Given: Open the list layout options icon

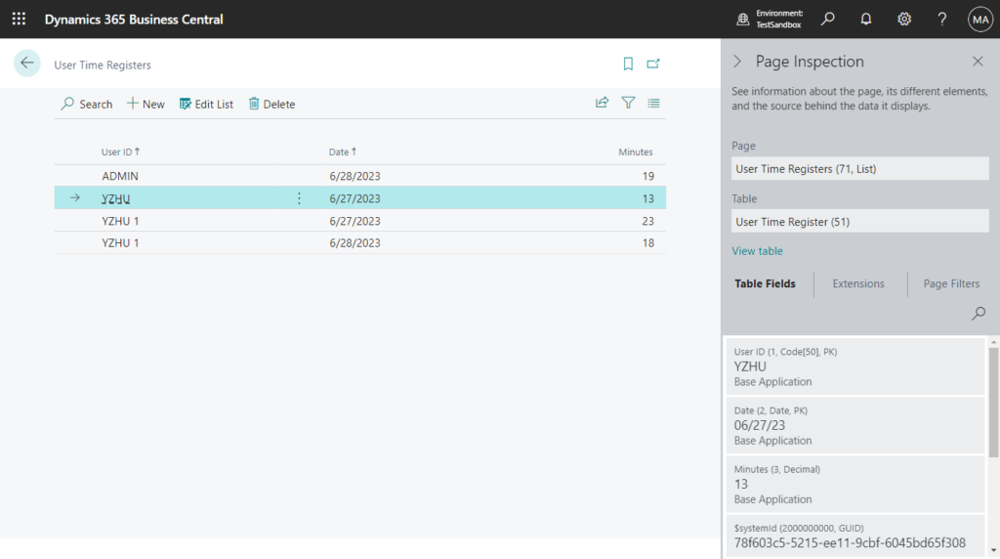Looking at the screenshot, I should click(x=654, y=102).
